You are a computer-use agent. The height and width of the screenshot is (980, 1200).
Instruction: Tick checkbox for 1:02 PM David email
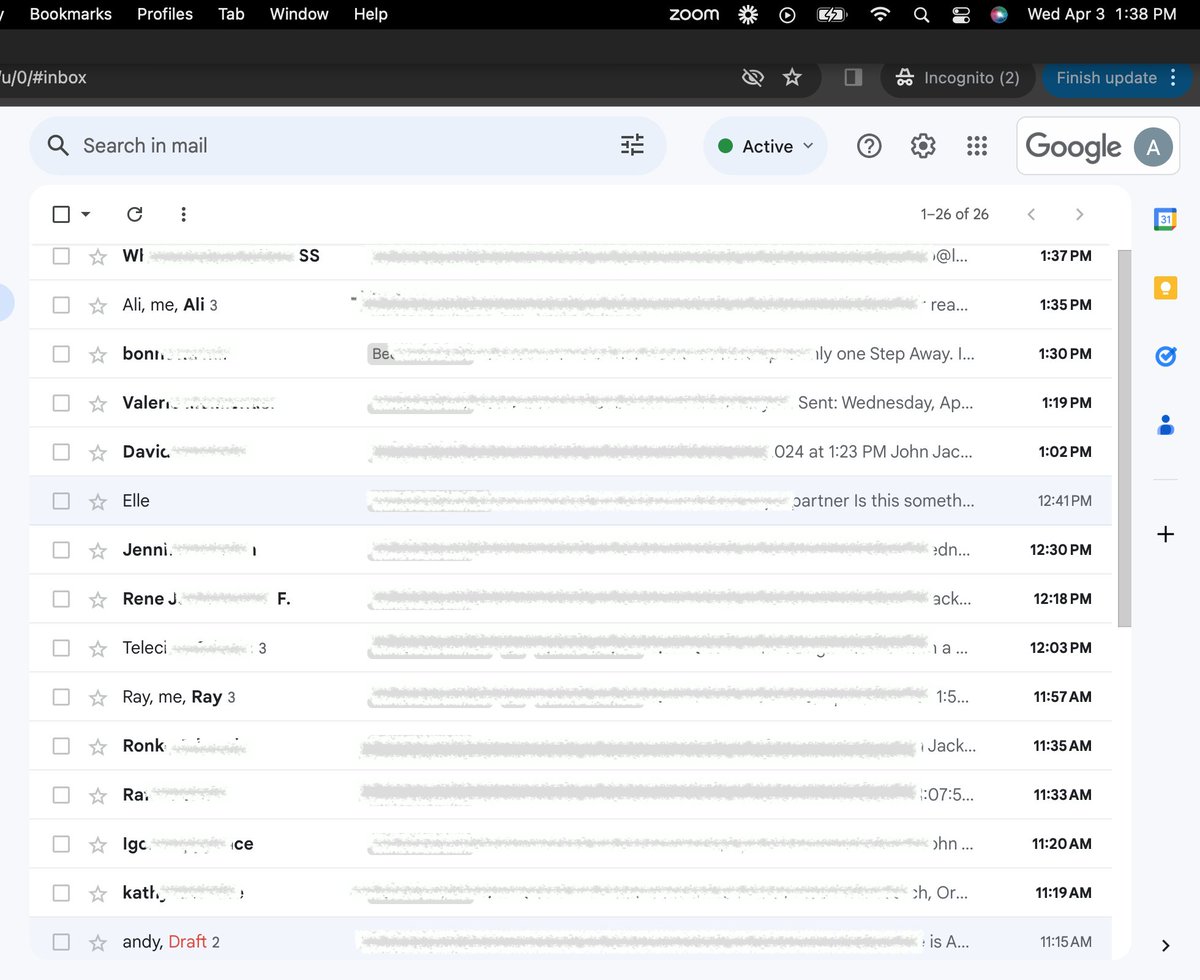(61, 452)
